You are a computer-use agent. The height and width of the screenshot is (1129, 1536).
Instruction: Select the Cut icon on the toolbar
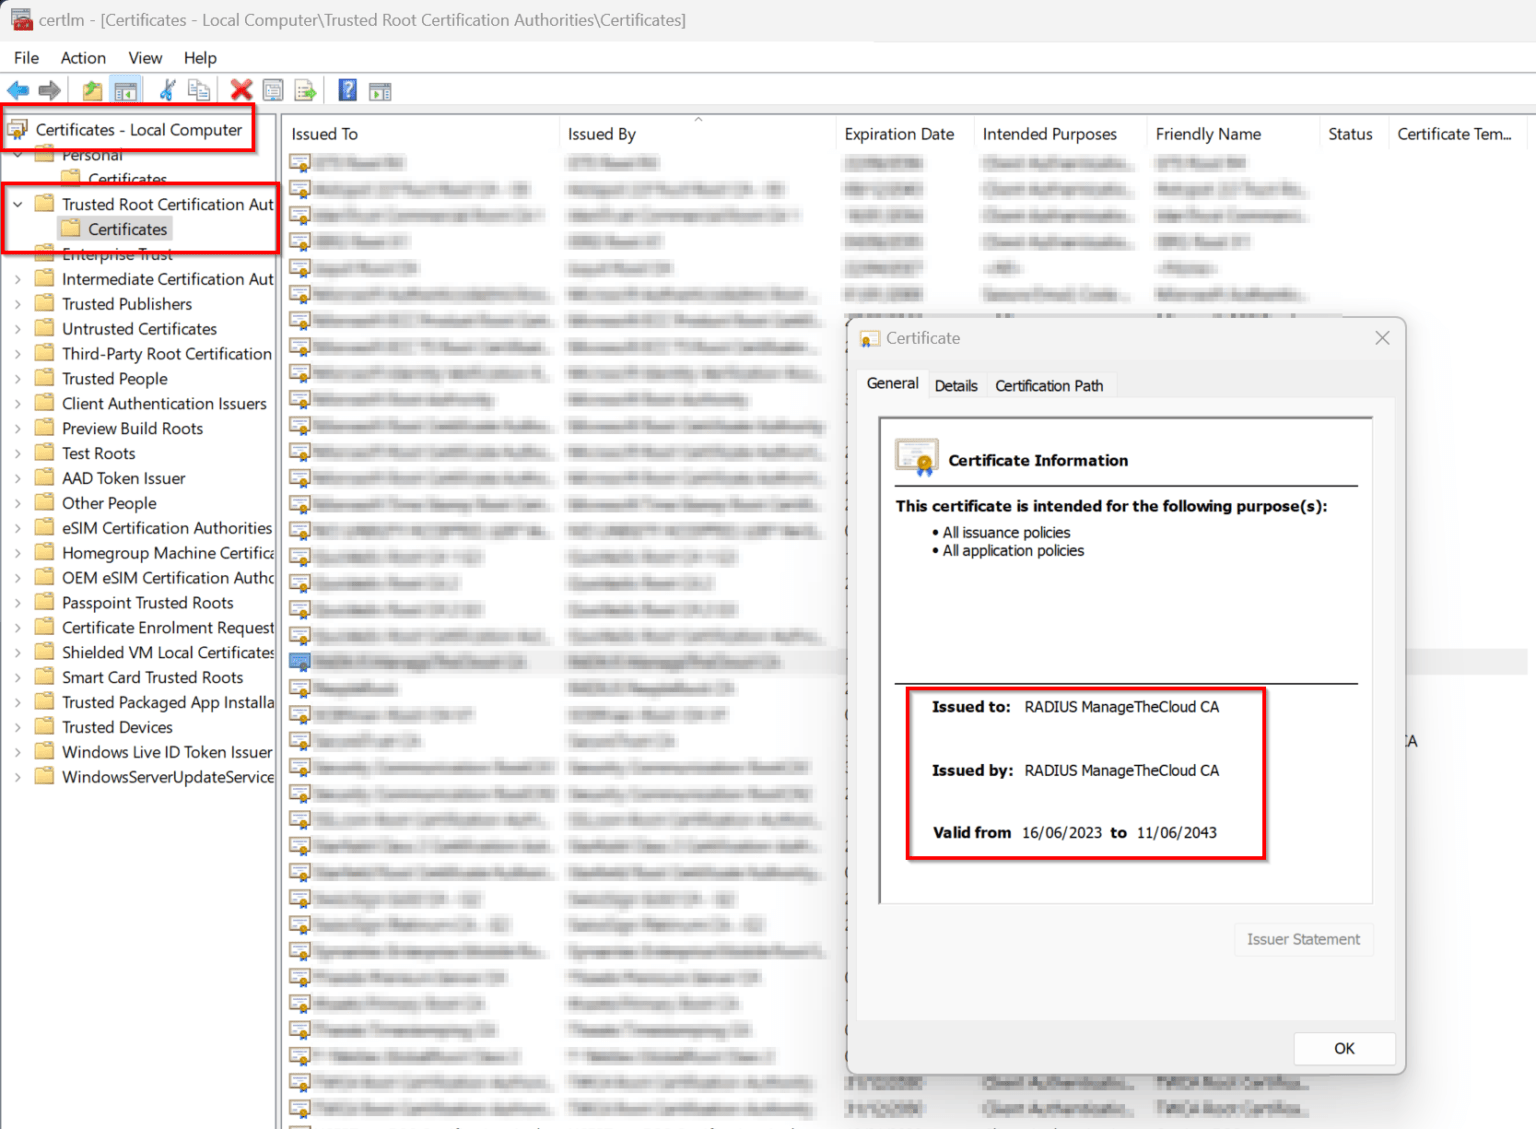(x=167, y=90)
